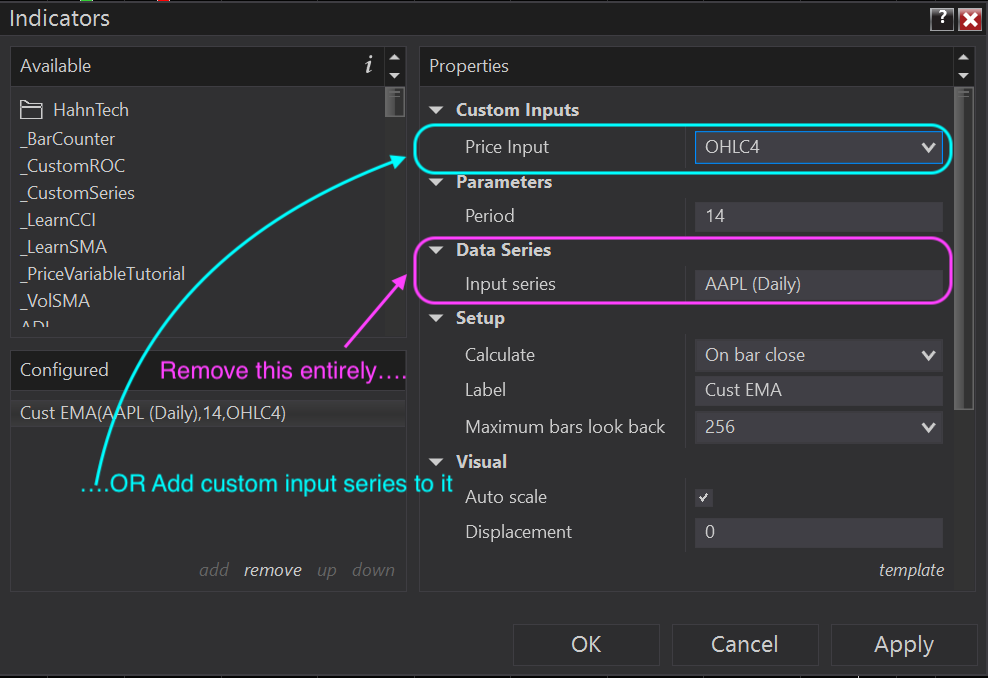Click the OK button

[x=586, y=645]
